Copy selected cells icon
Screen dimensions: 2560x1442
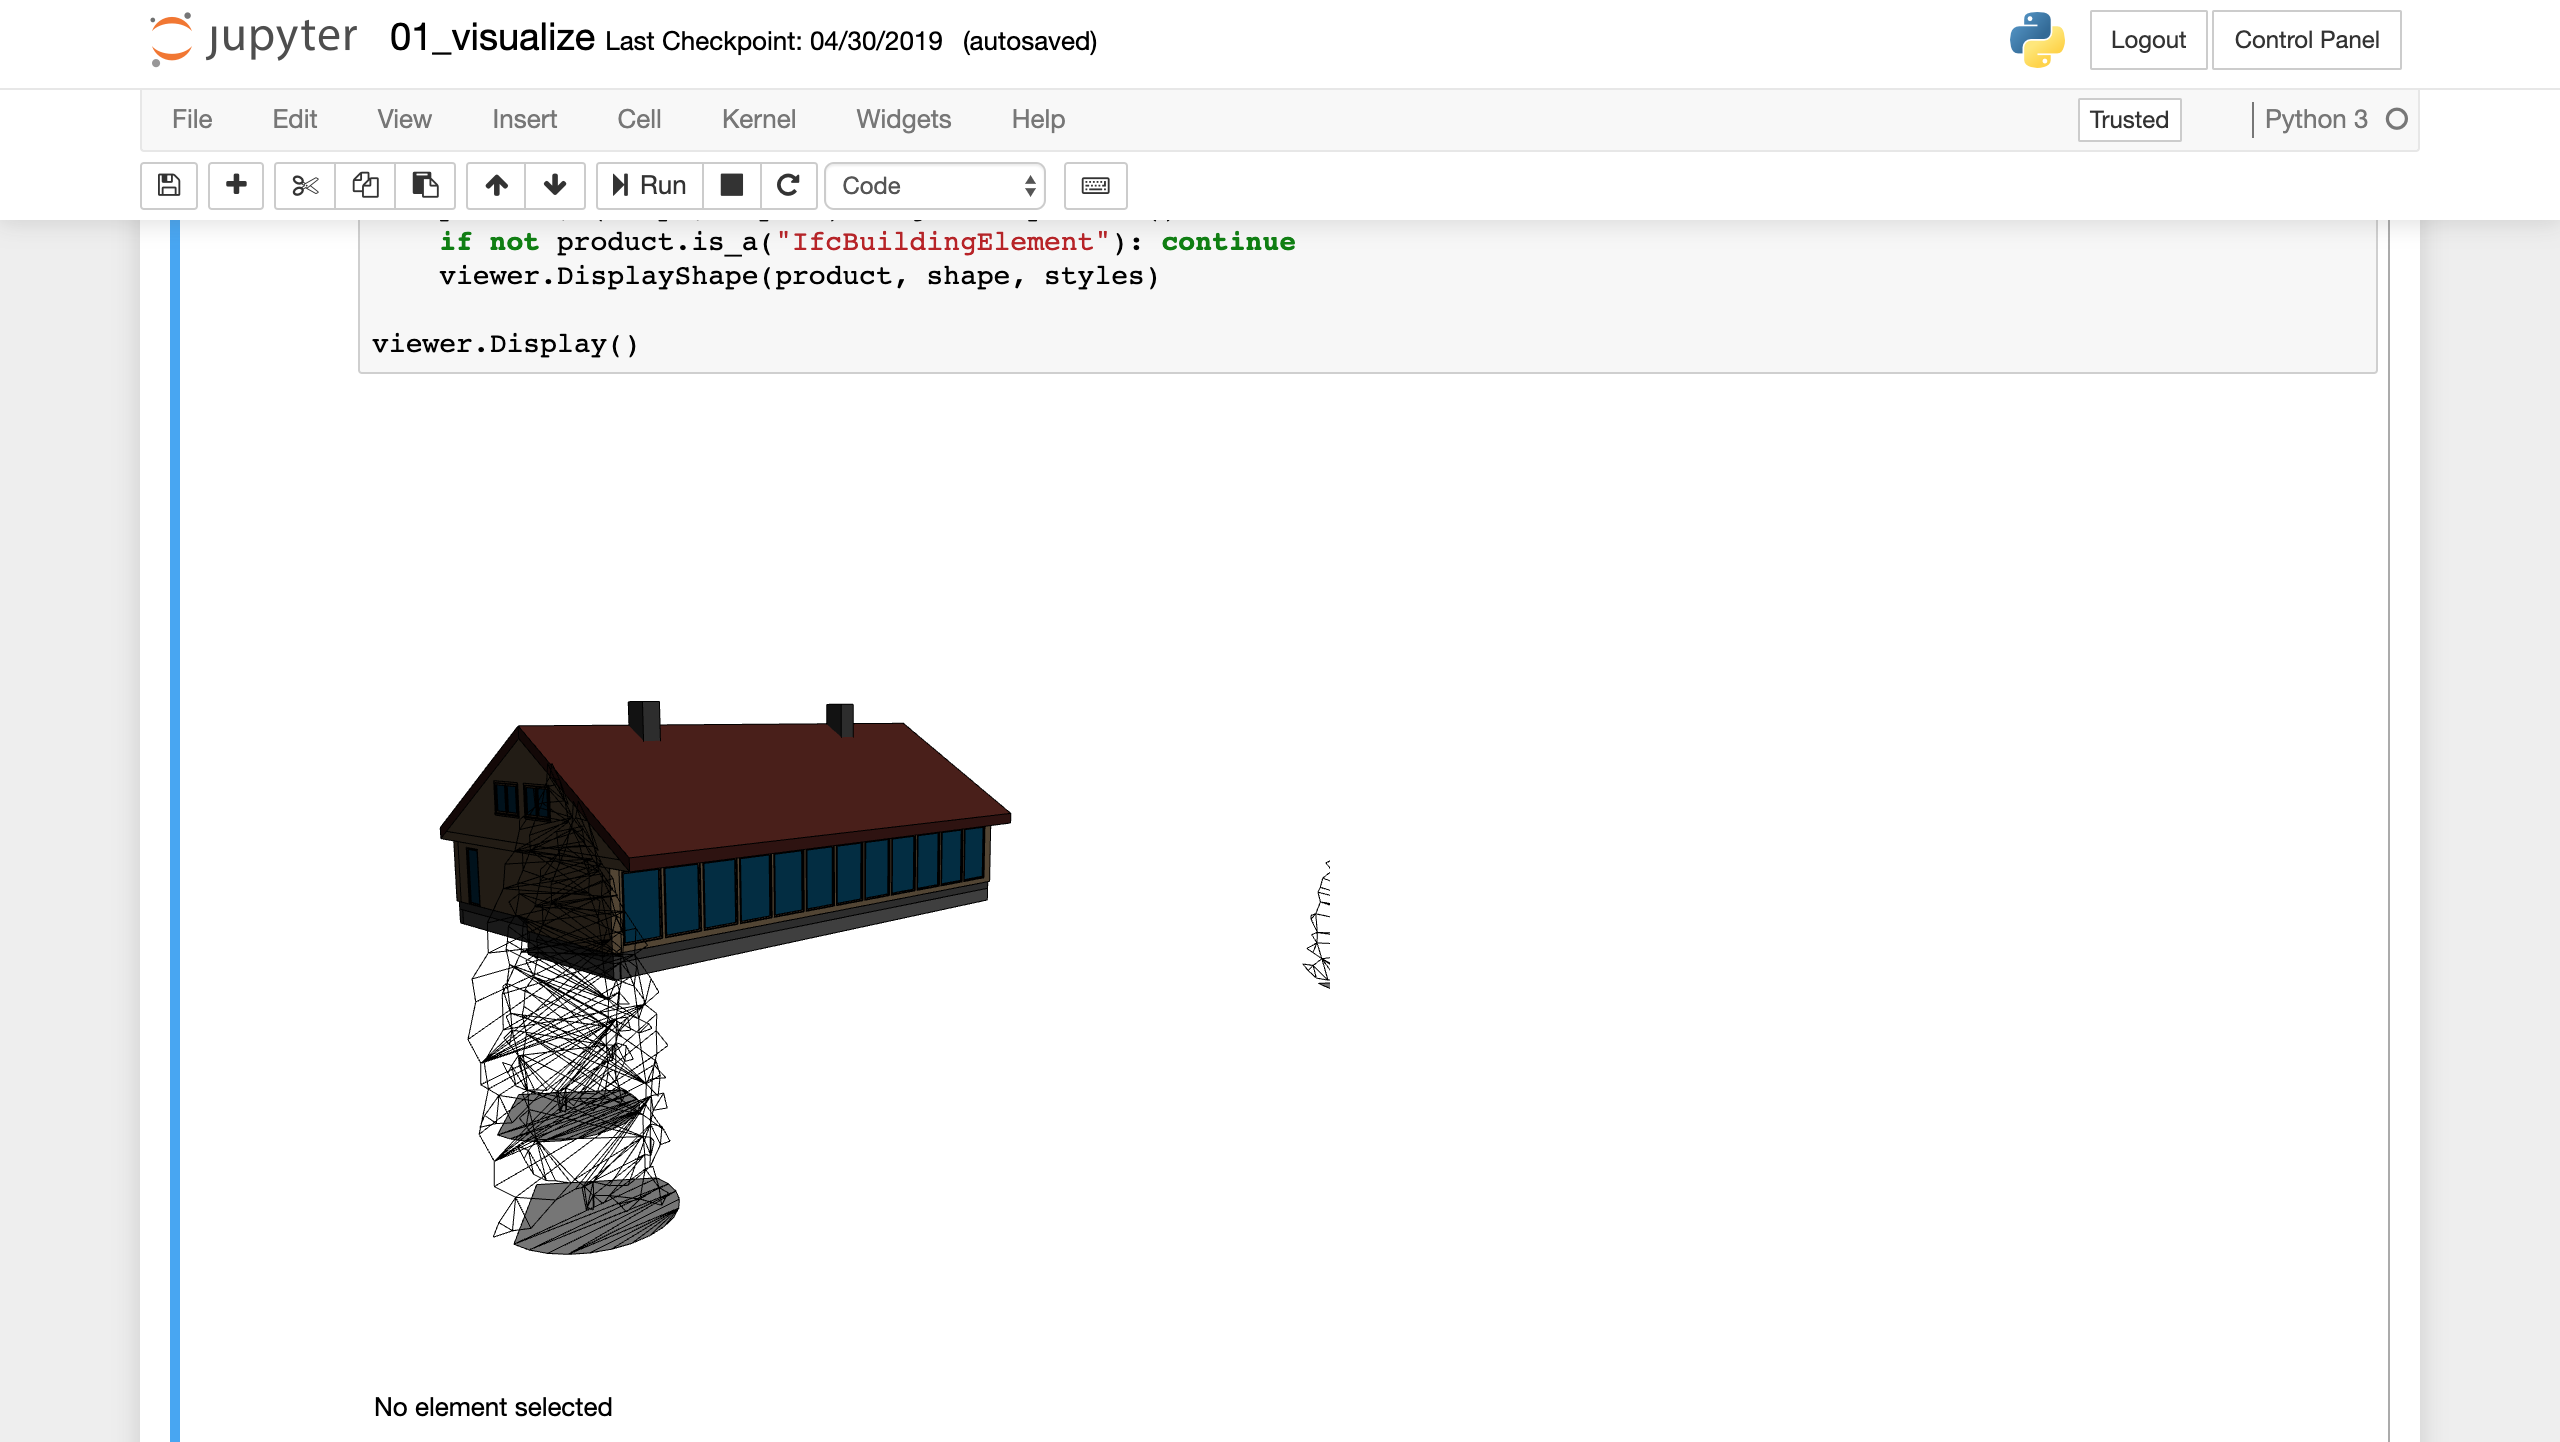(365, 185)
